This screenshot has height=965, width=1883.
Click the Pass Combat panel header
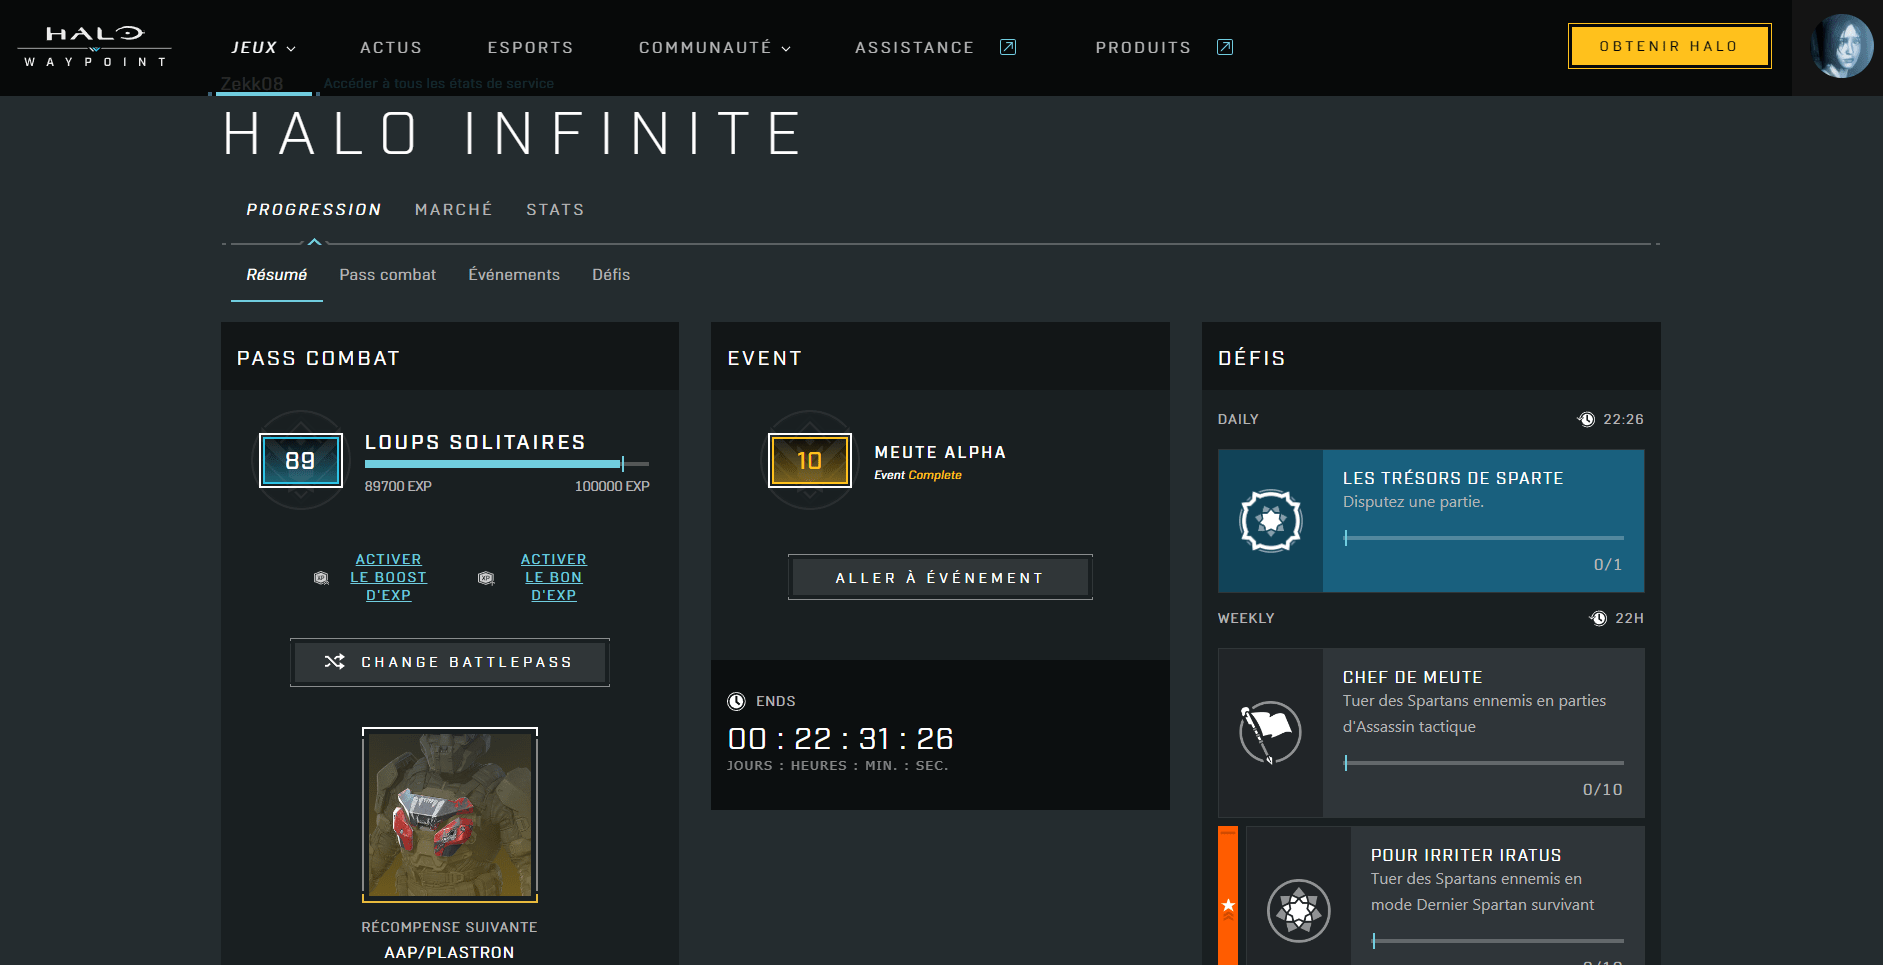tap(450, 357)
